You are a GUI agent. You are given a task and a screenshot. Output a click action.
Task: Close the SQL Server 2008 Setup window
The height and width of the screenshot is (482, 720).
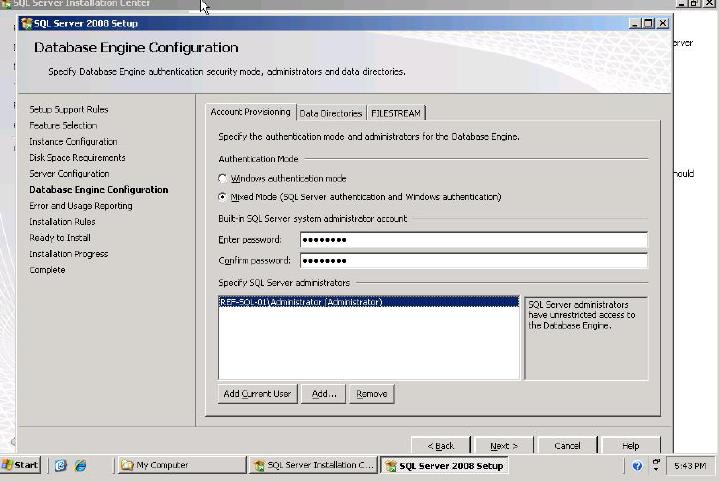click(x=663, y=23)
